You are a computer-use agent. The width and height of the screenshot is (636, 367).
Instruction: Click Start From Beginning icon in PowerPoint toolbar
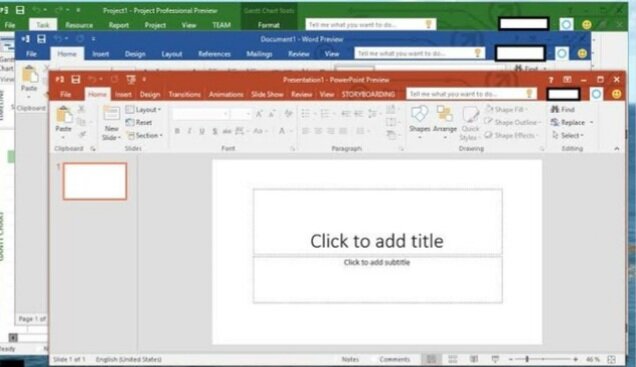(131, 79)
